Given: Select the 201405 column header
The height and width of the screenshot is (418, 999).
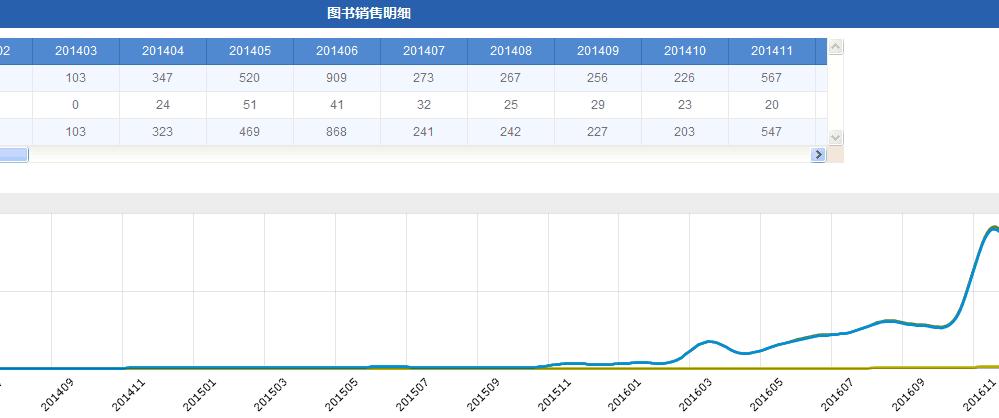Looking at the screenshot, I should pyautogui.click(x=250, y=51).
